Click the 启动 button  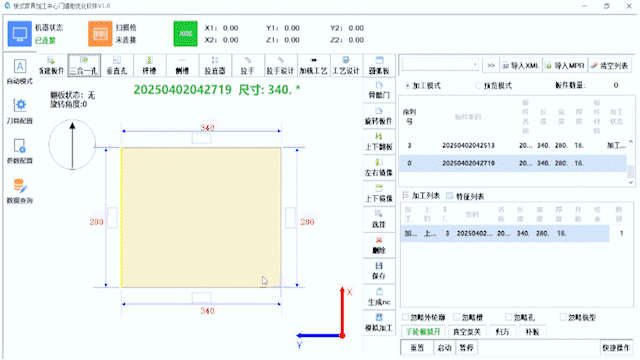tap(444, 348)
